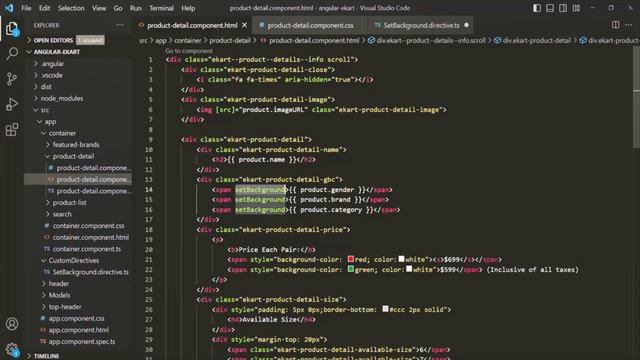Click green color swatch on line 22
This screenshot has height=360, width=640.
pos(351,269)
